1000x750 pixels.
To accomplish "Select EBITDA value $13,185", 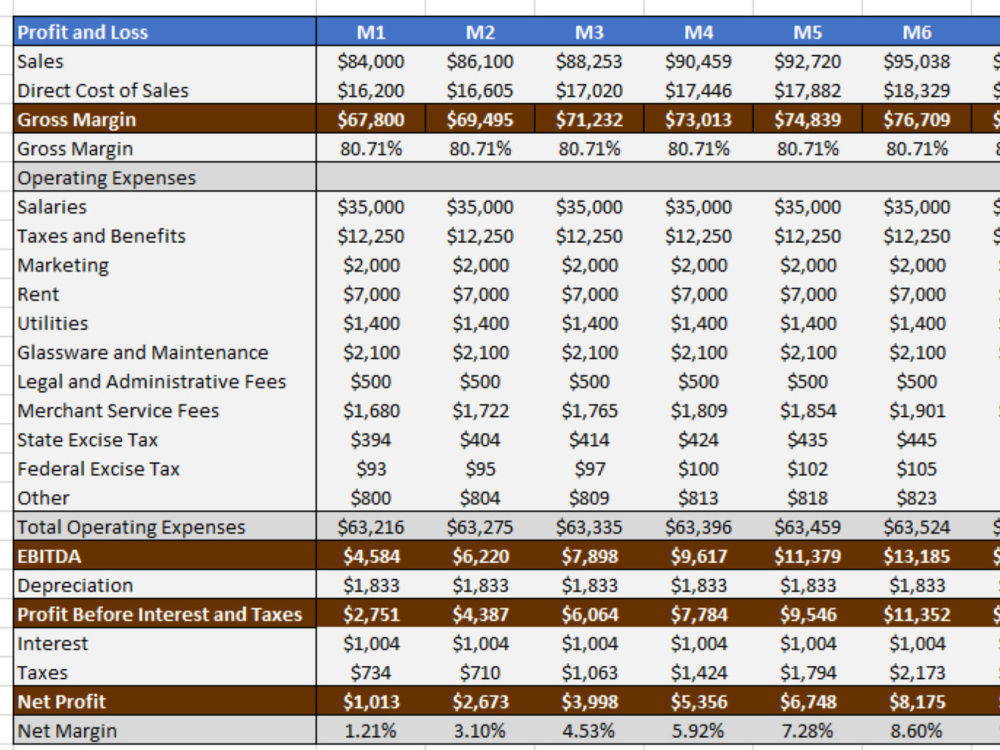I will [916, 556].
